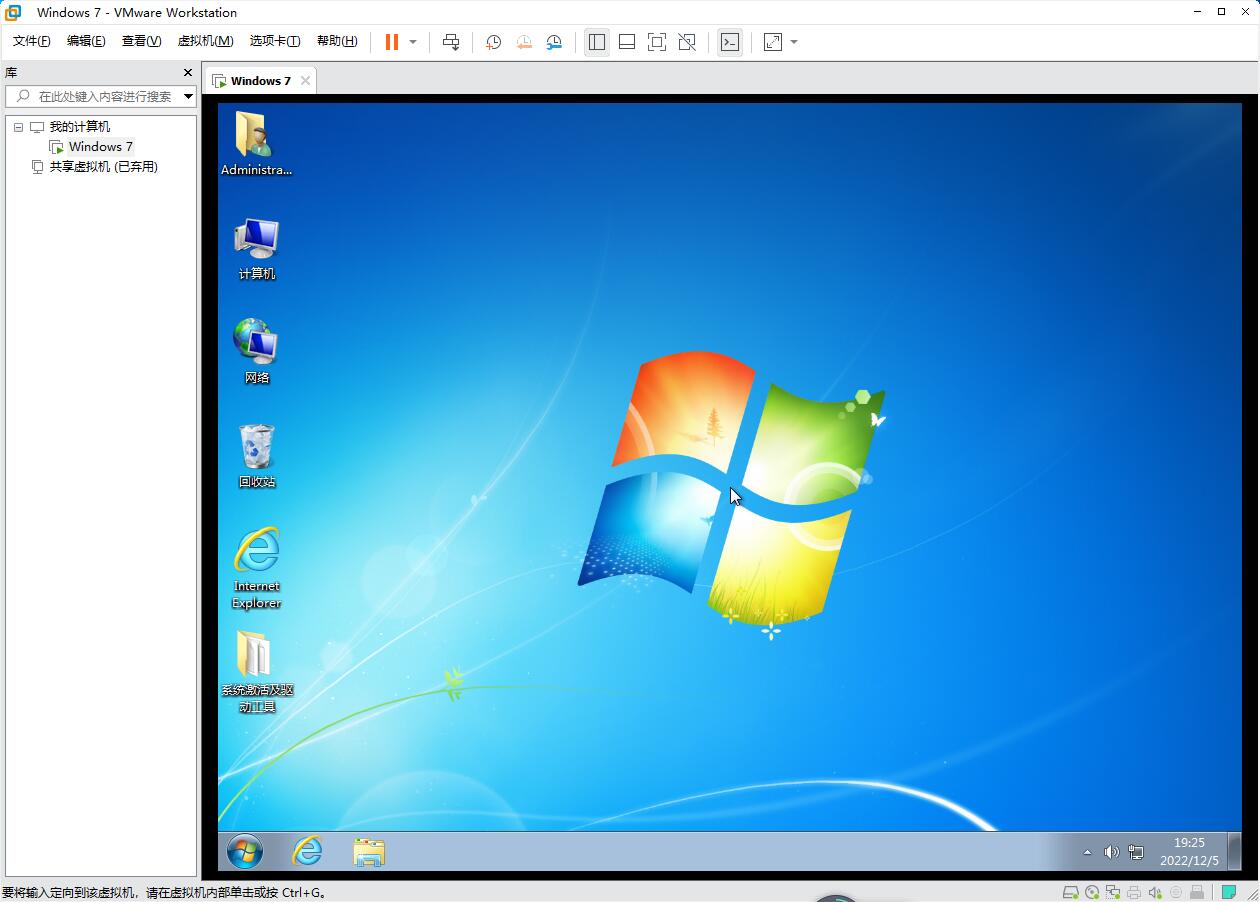Screen dimensions: 1260x902
Task: Click the printer status icon
Action: click(x=1134, y=892)
